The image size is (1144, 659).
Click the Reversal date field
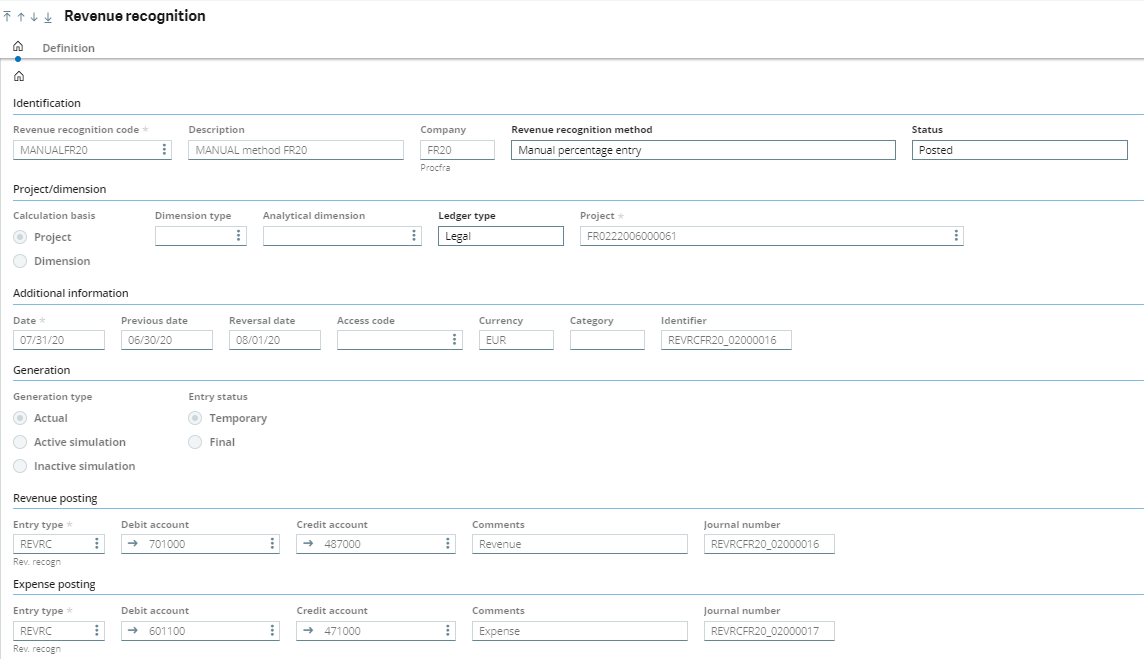[274, 340]
